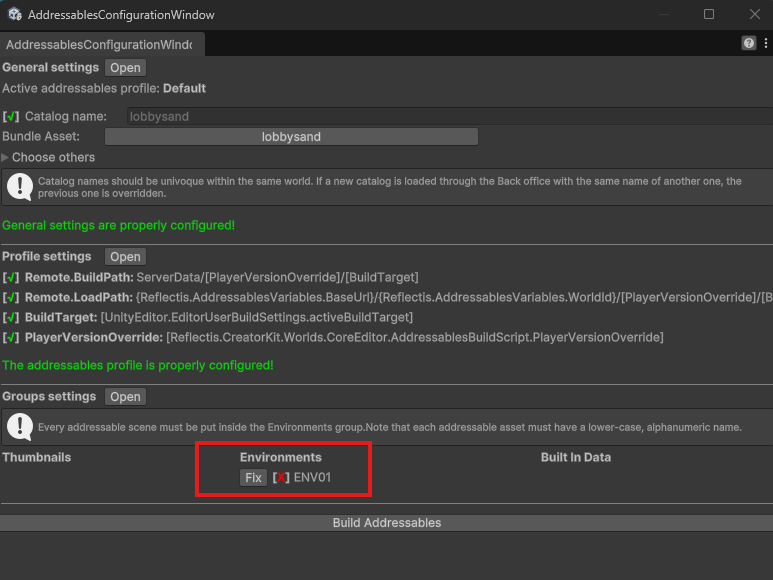
Task: Select the lobbysand bundle asset button
Action: tap(291, 136)
